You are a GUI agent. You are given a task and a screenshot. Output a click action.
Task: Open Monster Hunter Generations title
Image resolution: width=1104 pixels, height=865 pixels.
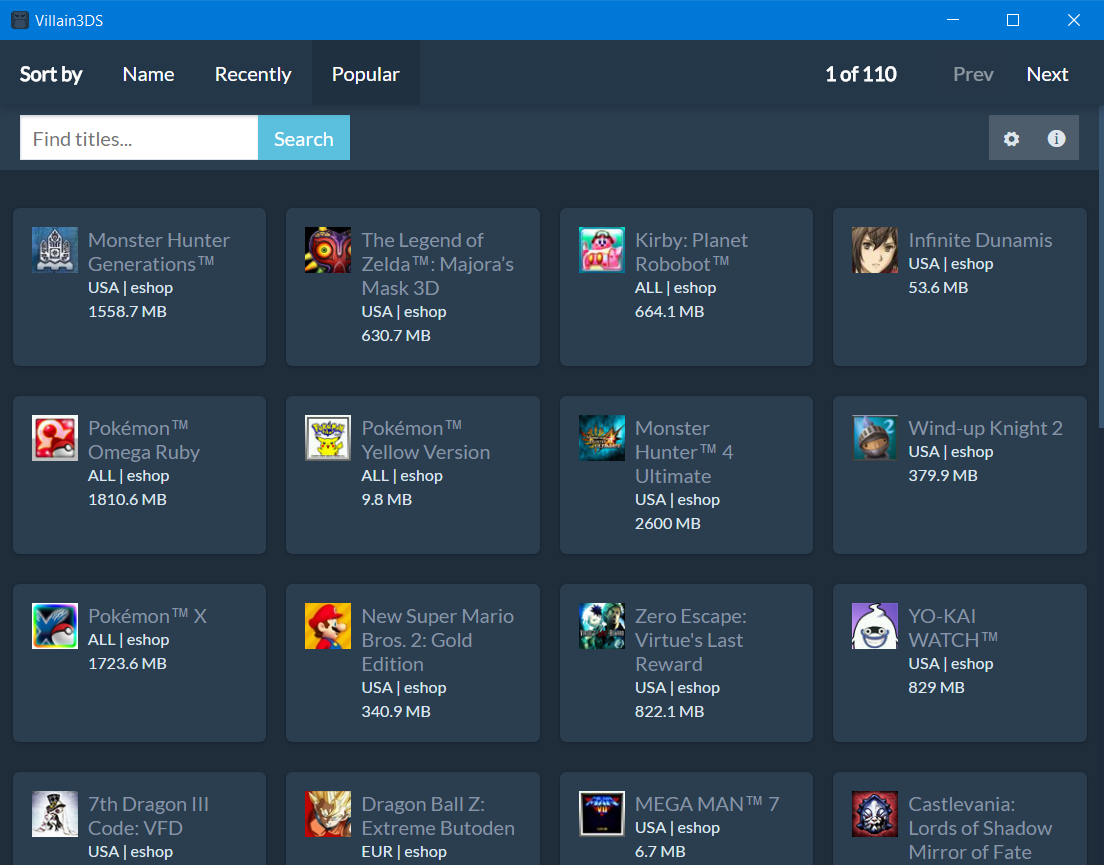pyautogui.click(x=158, y=252)
